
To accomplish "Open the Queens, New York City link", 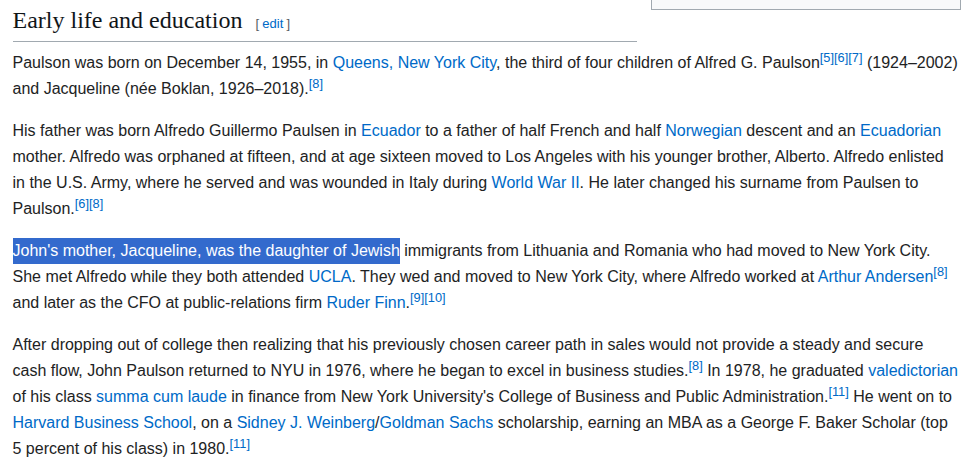I will click(414, 62).
